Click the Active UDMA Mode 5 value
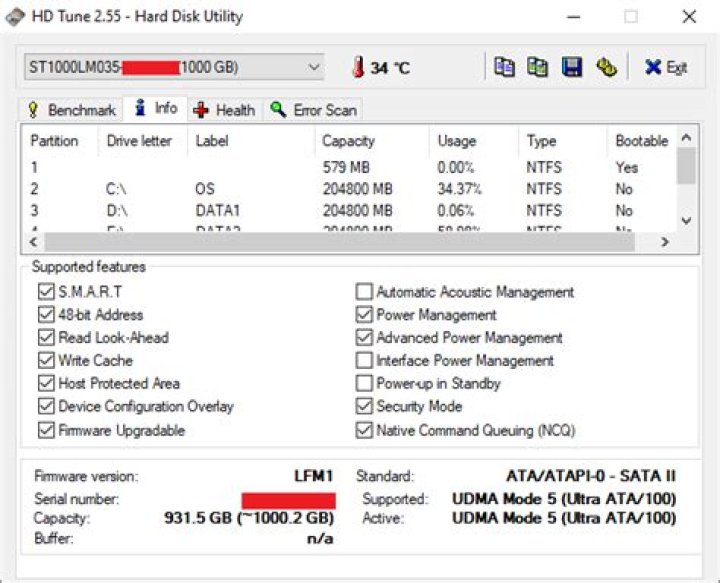Viewport: 720px width, 583px height. [x=564, y=518]
